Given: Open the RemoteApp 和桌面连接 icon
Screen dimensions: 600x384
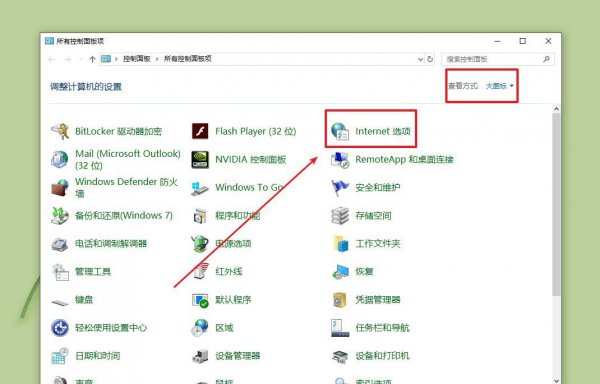Looking at the screenshot, I should click(x=340, y=159).
